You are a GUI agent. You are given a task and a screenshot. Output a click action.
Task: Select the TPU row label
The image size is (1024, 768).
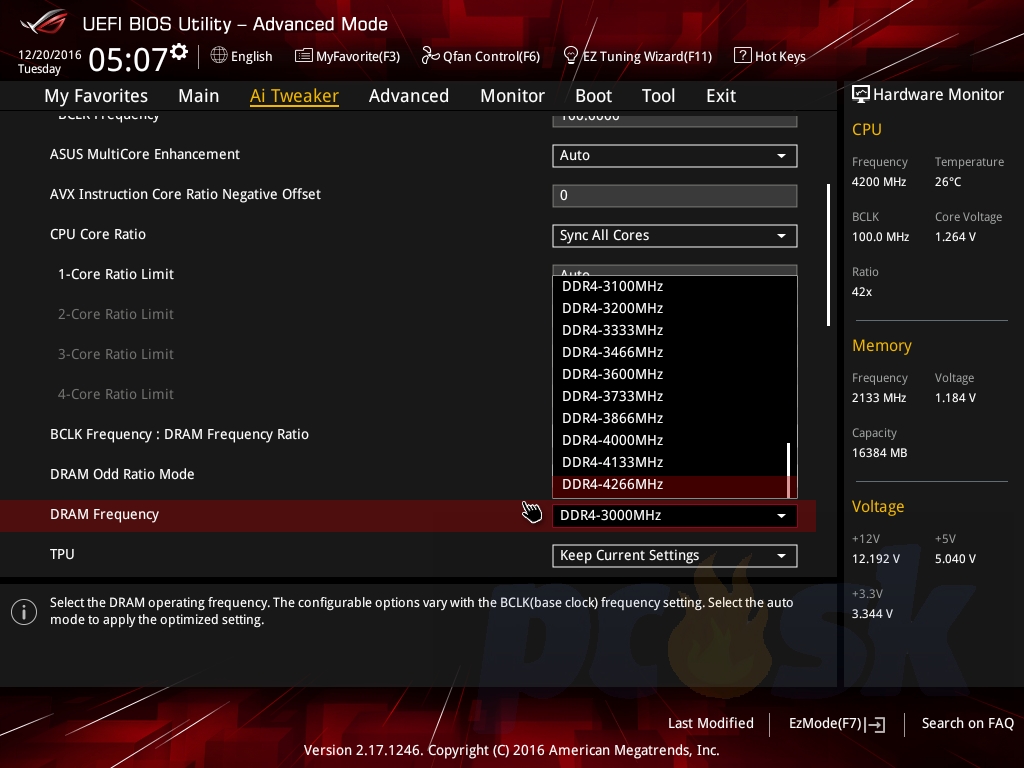pyautogui.click(x=62, y=554)
